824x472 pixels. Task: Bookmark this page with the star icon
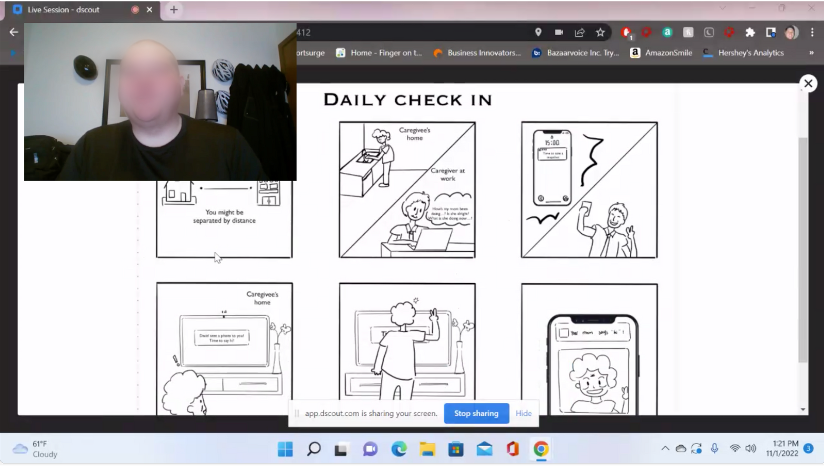pos(600,32)
